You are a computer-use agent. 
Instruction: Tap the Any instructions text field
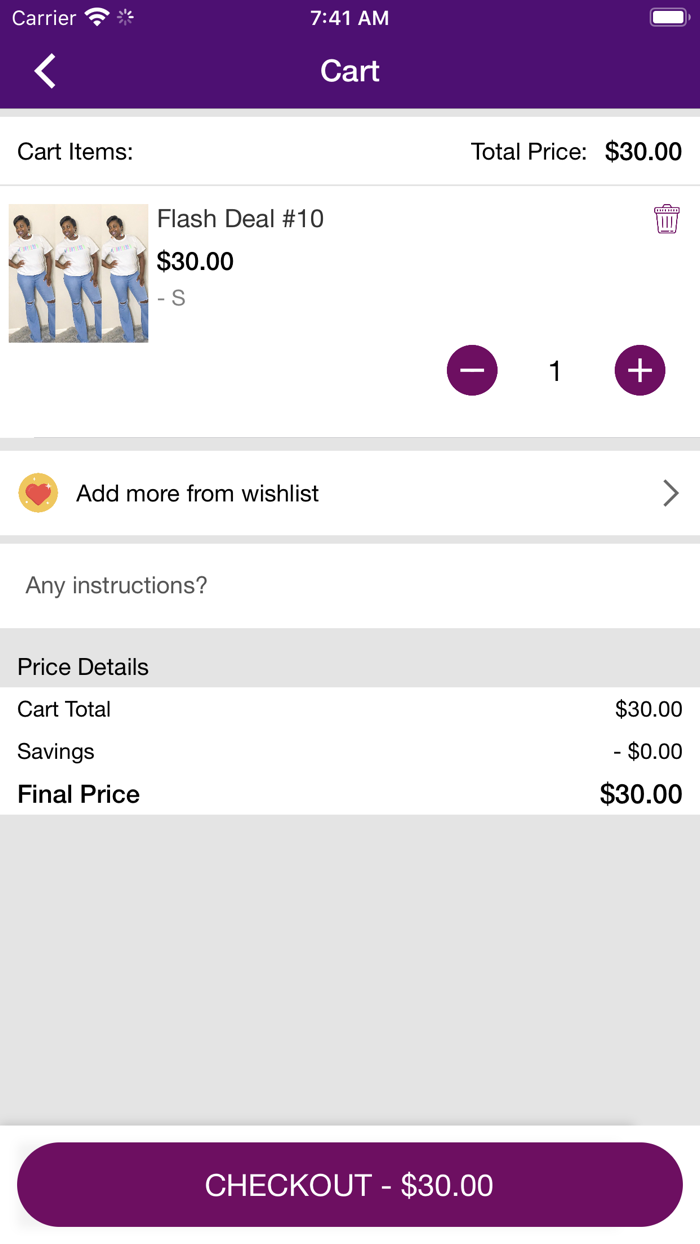(x=350, y=585)
